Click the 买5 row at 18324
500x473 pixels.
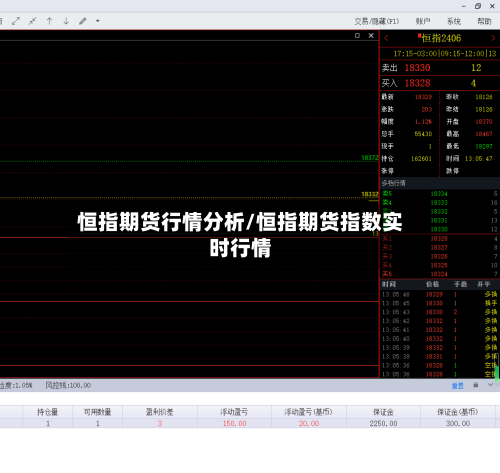click(x=440, y=274)
